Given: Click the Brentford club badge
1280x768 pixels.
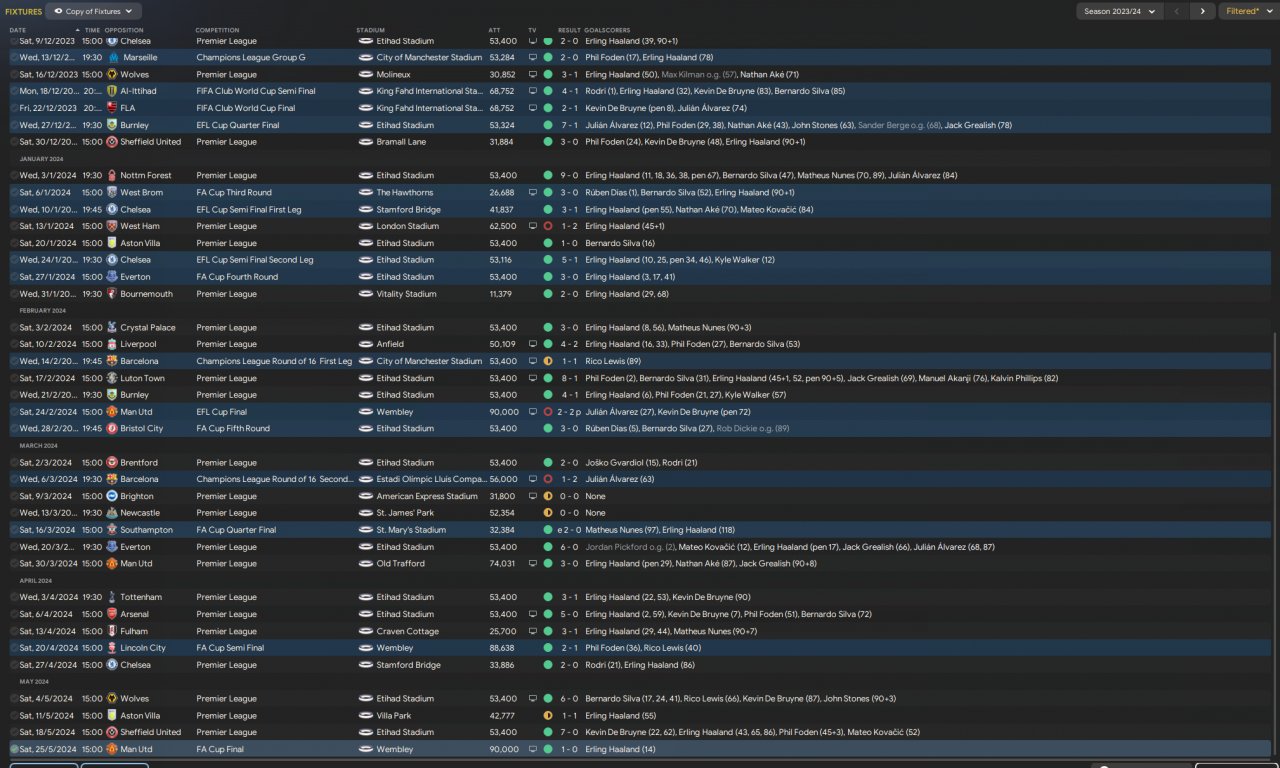Looking at the screenshot, I should [x=112, y=463].
